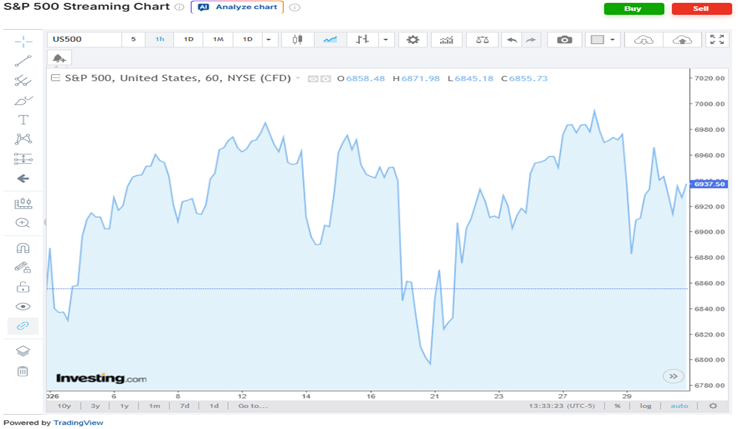Image resolution: width=738 pixels, height=429 pixels.
Task: Open chart settings gear icon
Action: coord(412,40)
